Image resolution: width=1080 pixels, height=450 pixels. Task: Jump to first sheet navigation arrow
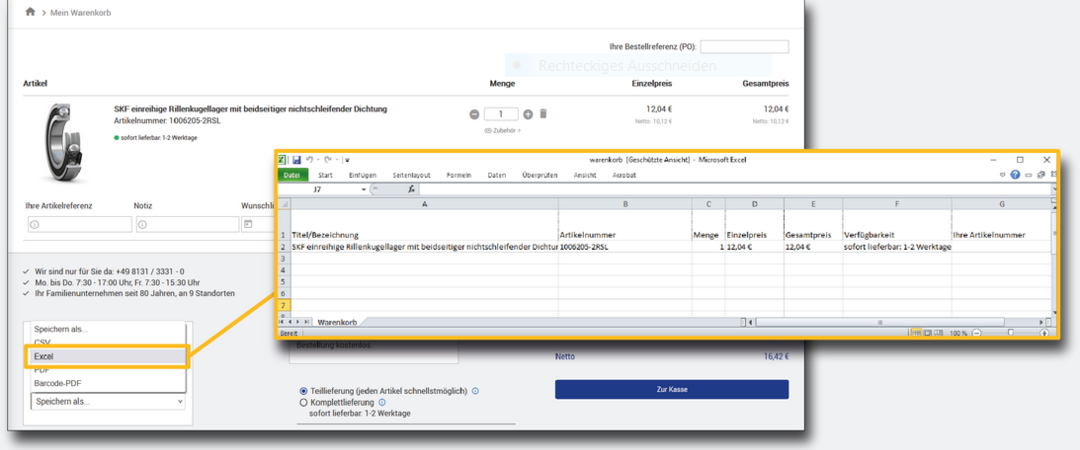281,322
